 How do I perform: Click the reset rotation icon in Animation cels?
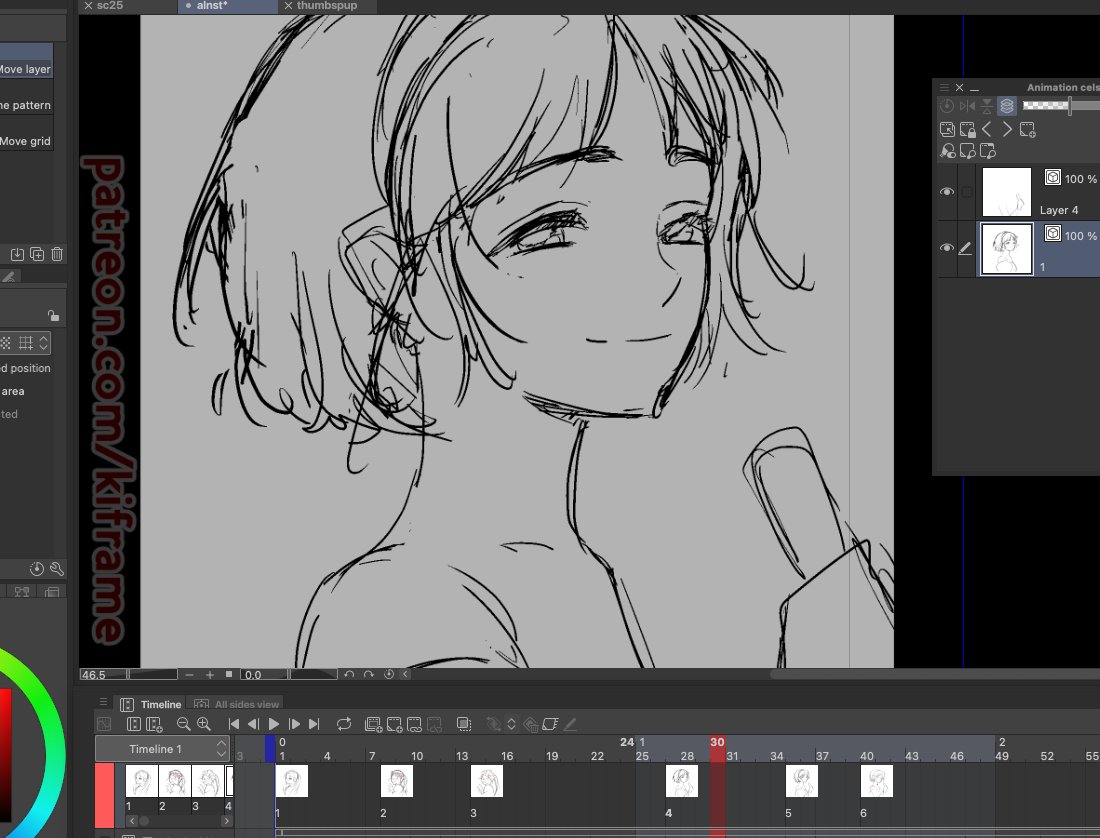tap(947, 106)
